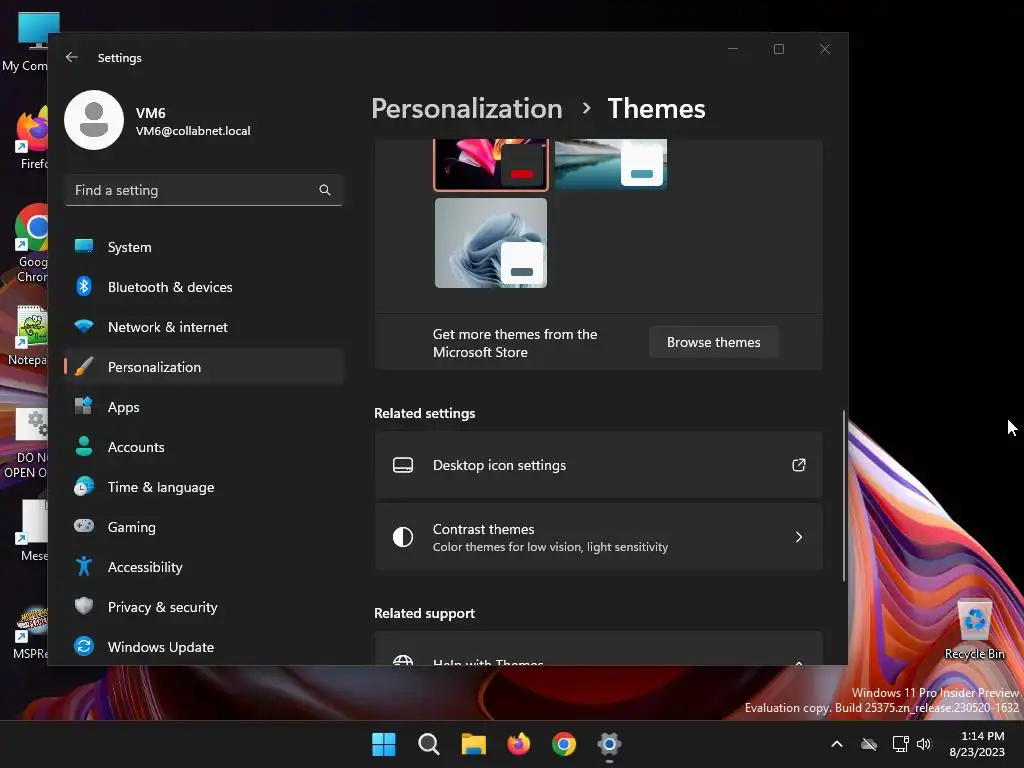Open Accounts settings

click(x=204, y=447)
